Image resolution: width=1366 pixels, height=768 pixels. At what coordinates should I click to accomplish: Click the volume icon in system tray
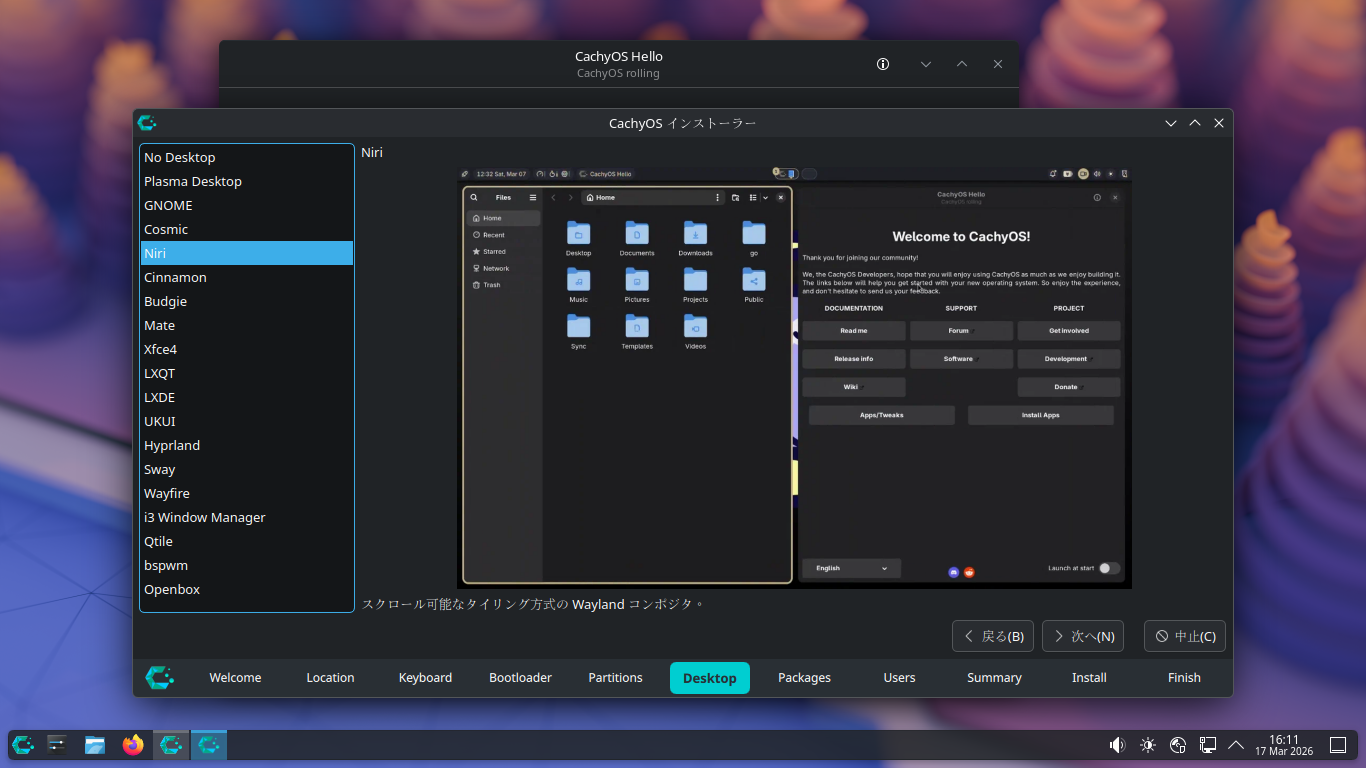(x=1117, y=745)
